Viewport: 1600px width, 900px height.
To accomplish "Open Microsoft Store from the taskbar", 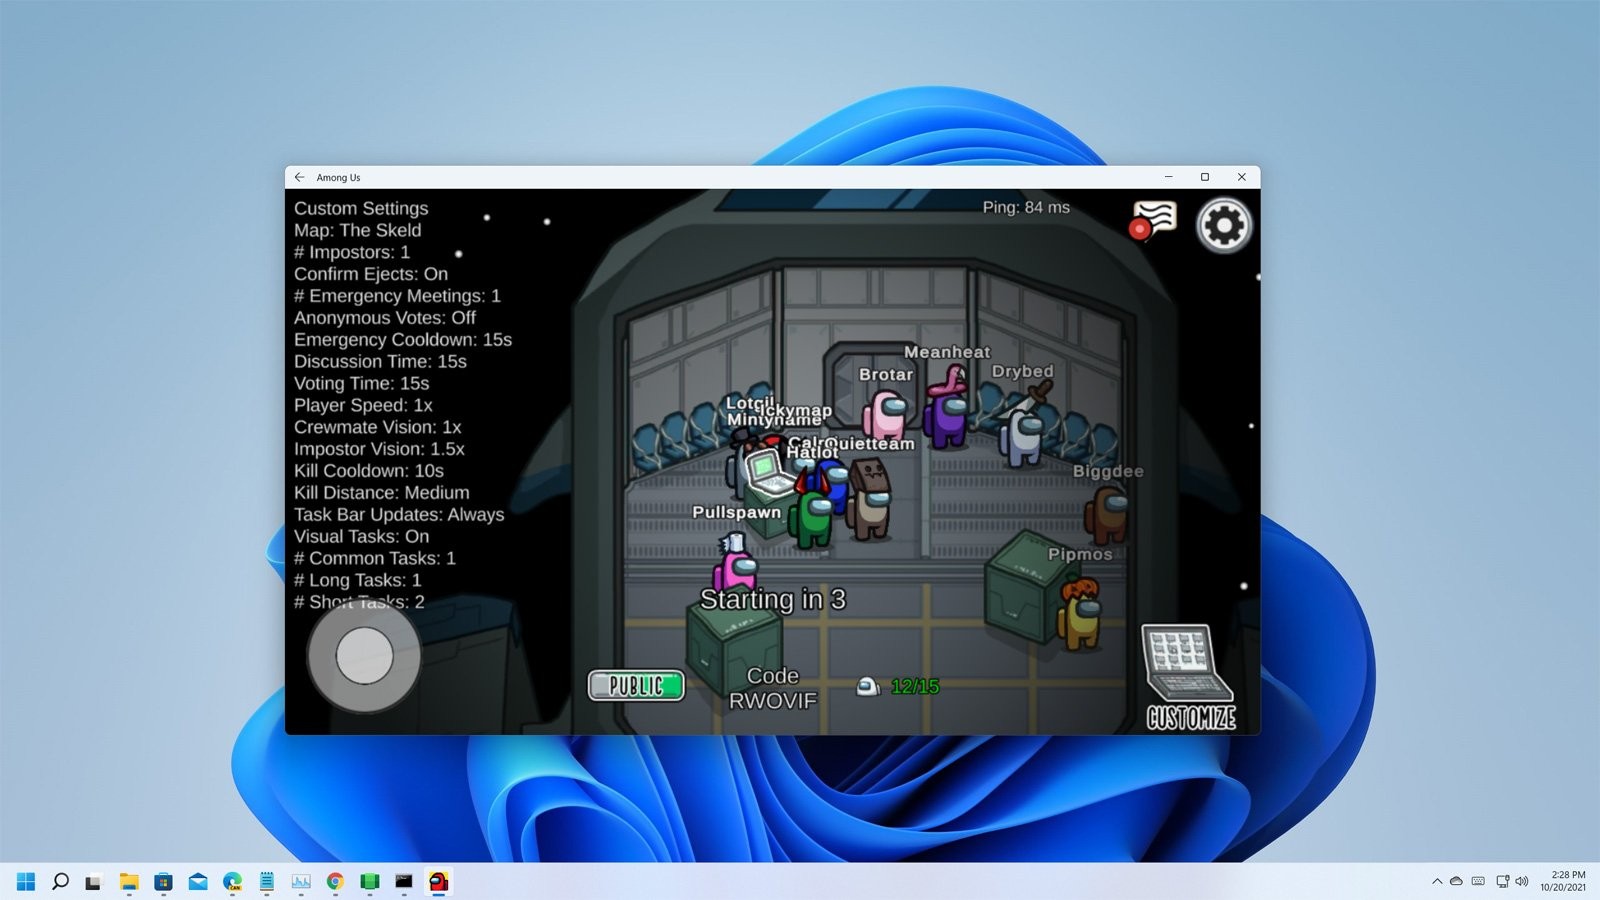I will tap(163, 881).
